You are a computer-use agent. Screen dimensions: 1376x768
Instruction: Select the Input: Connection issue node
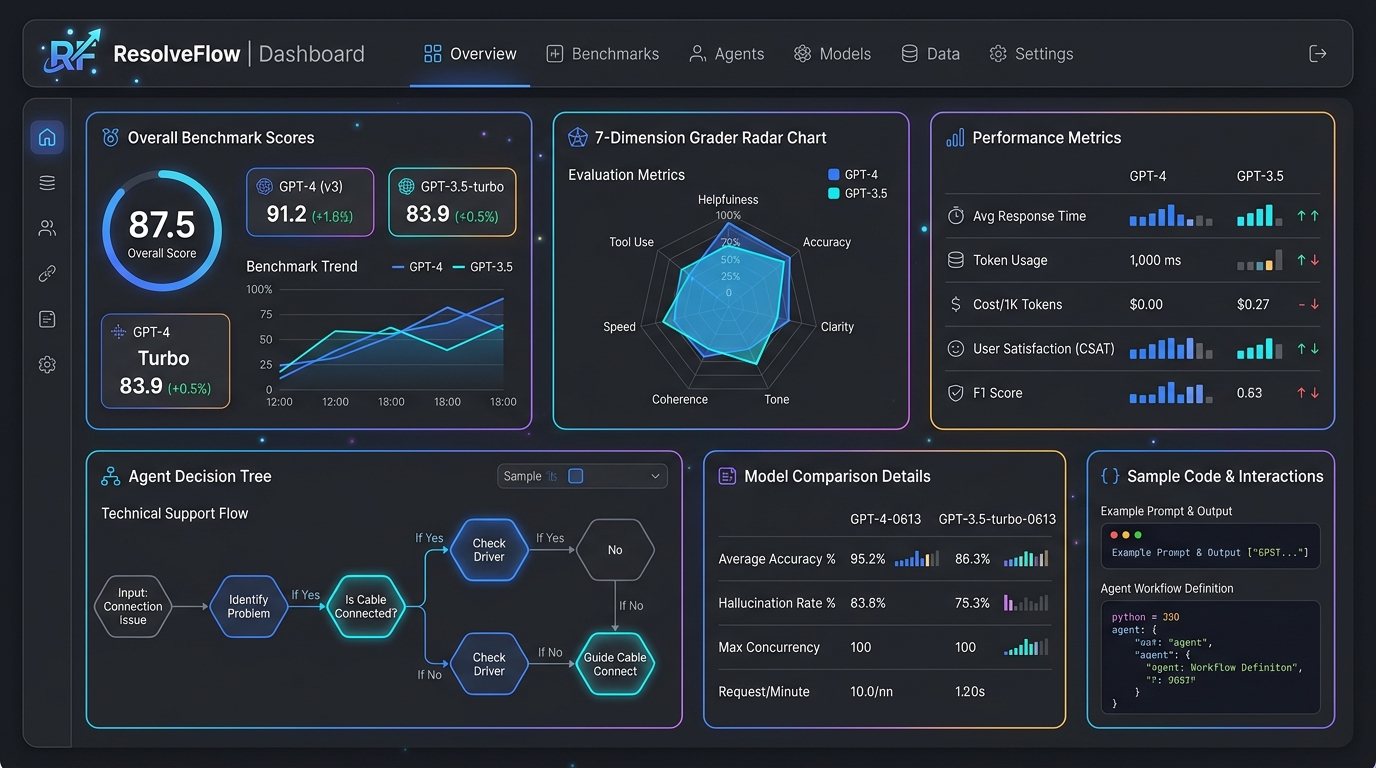click(x=133, y=606)
